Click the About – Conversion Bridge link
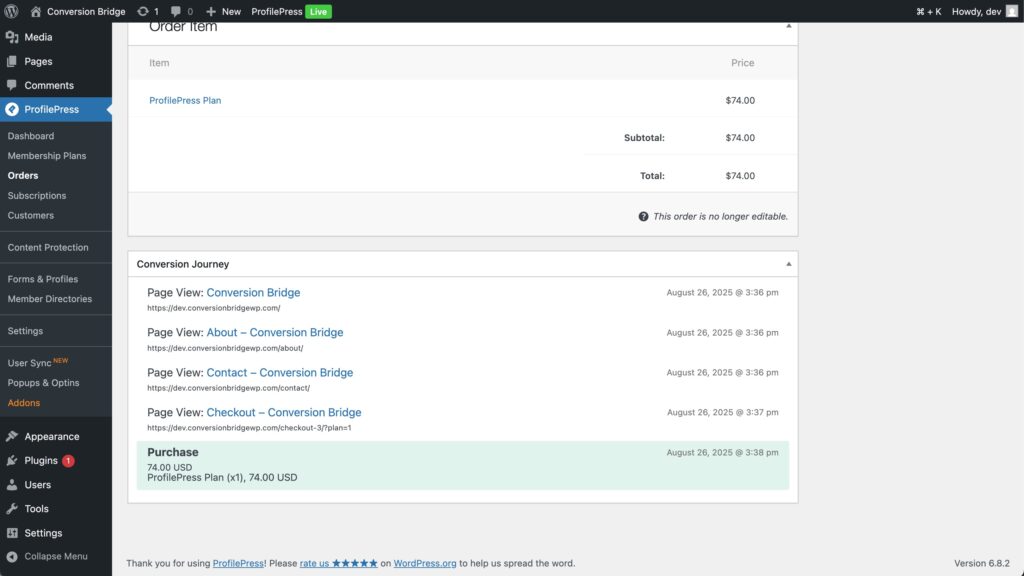The width and height of the screenshot is (1024, 576). click(x=275, y=332)
